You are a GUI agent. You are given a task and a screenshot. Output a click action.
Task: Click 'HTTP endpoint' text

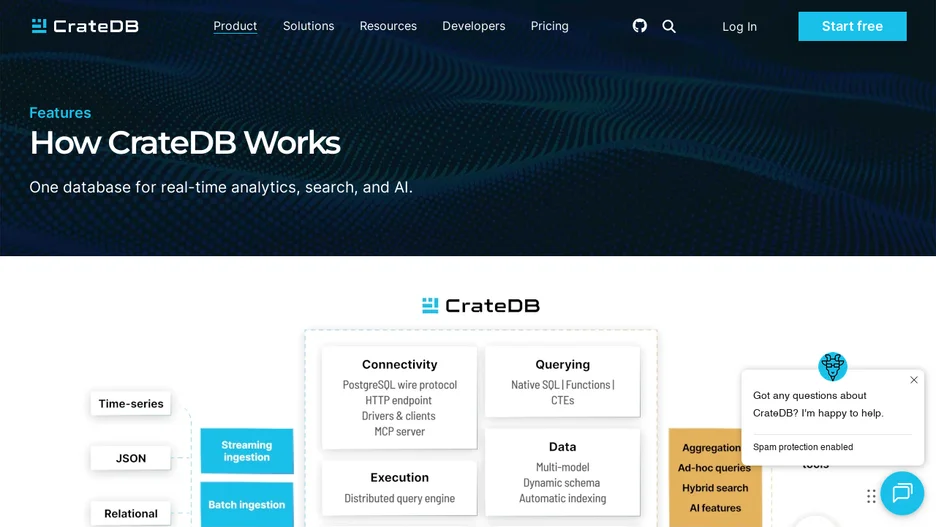398,400
